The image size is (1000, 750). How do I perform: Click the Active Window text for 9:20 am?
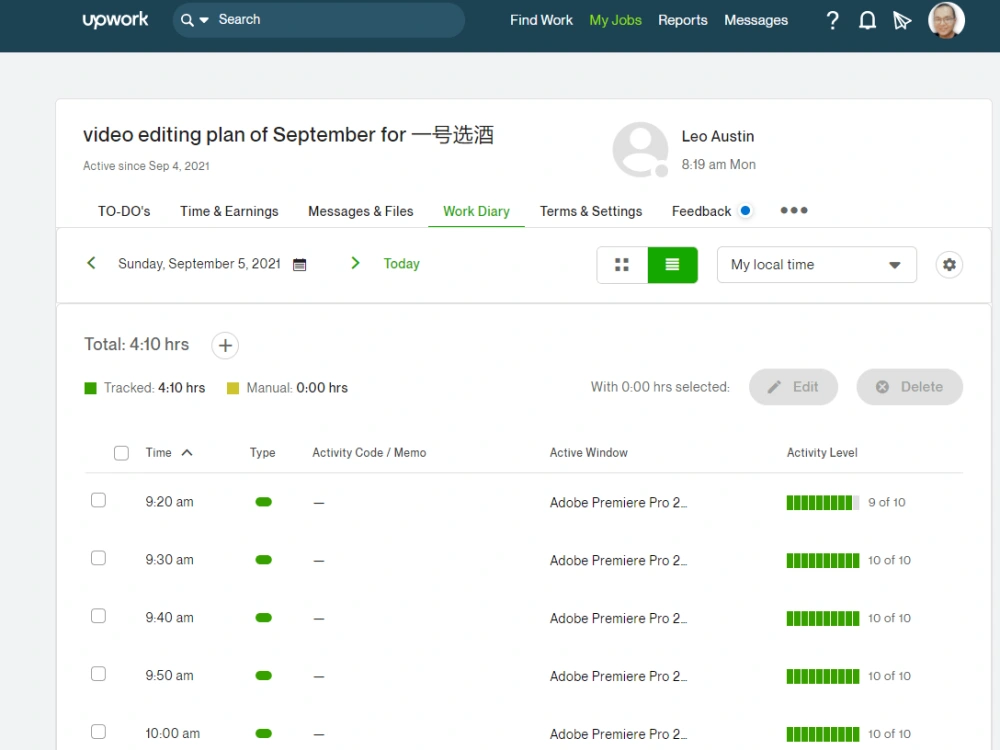(618, 503)
